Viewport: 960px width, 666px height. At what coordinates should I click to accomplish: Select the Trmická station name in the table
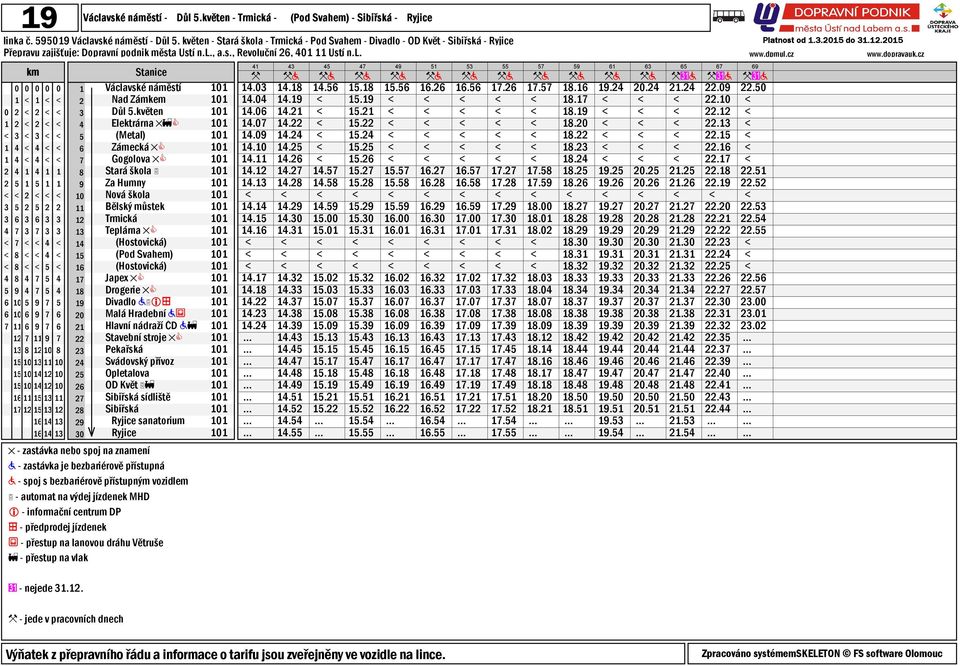point(121,219)
